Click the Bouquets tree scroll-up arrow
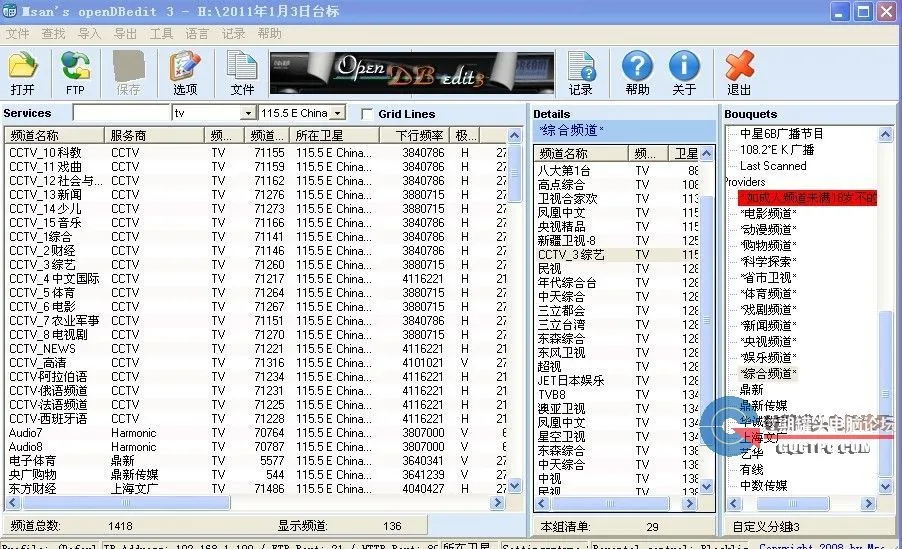Screen dimensions: 902x549 pos(886,135)
